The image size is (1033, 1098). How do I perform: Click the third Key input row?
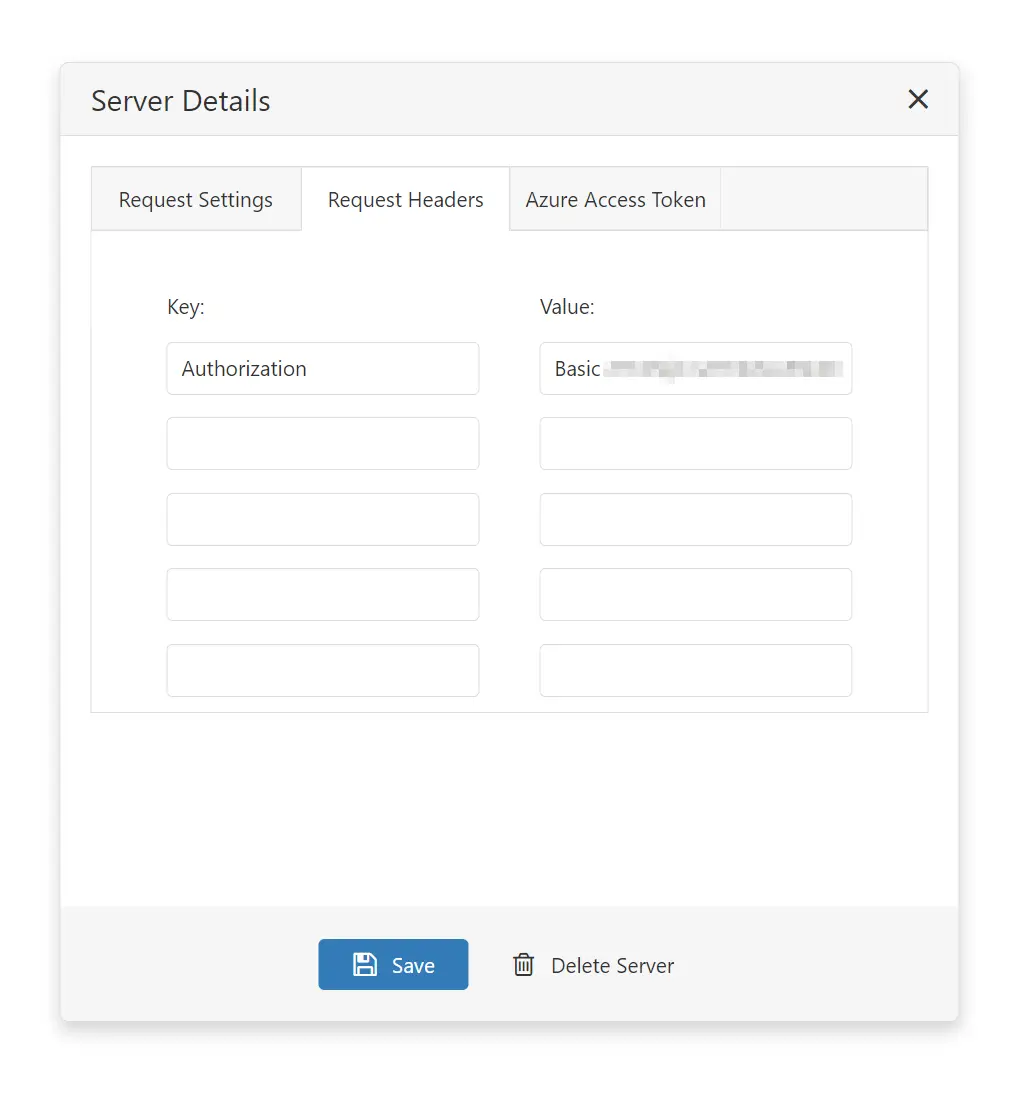click(322, 519)
